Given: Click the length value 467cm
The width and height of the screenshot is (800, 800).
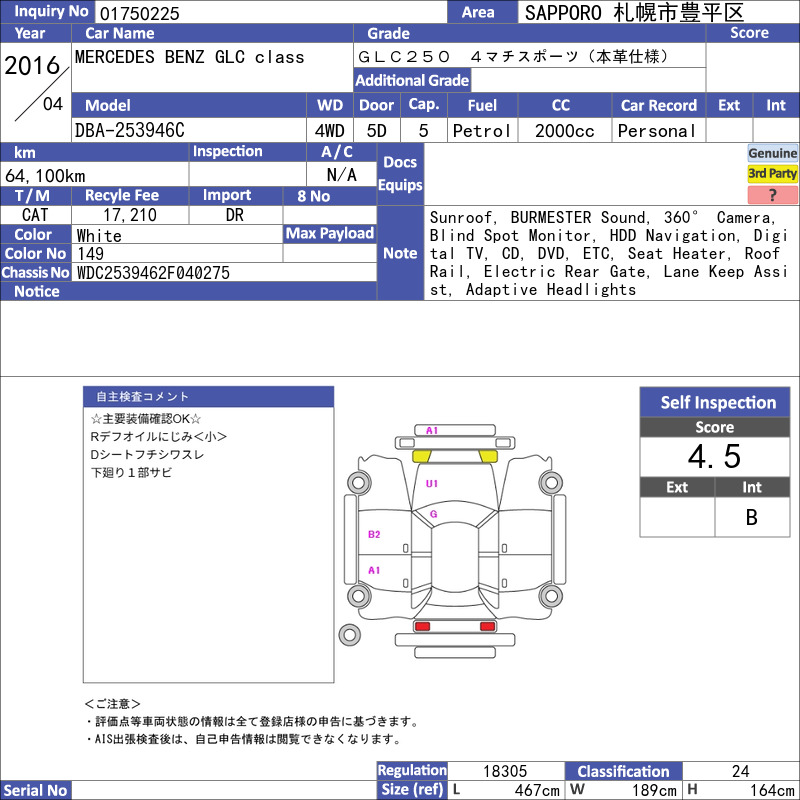Looking at the screenshot, I should coord(537,790).
